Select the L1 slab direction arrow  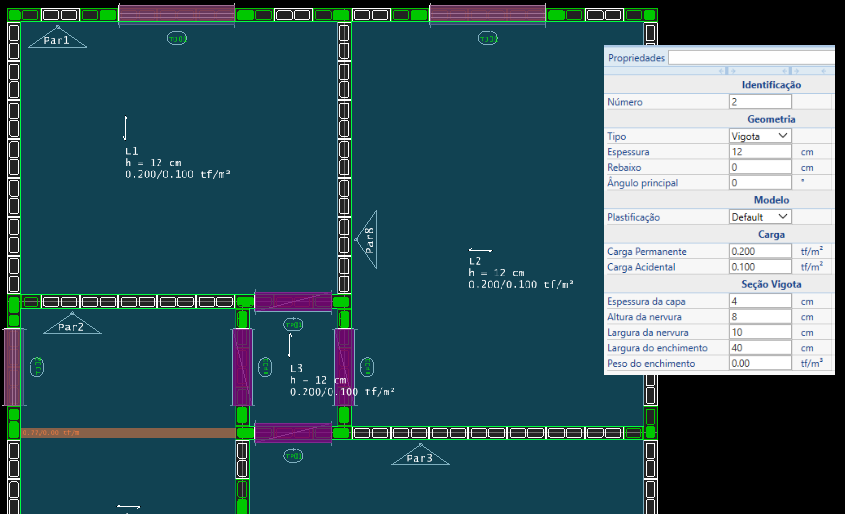(x=125, y=128)
